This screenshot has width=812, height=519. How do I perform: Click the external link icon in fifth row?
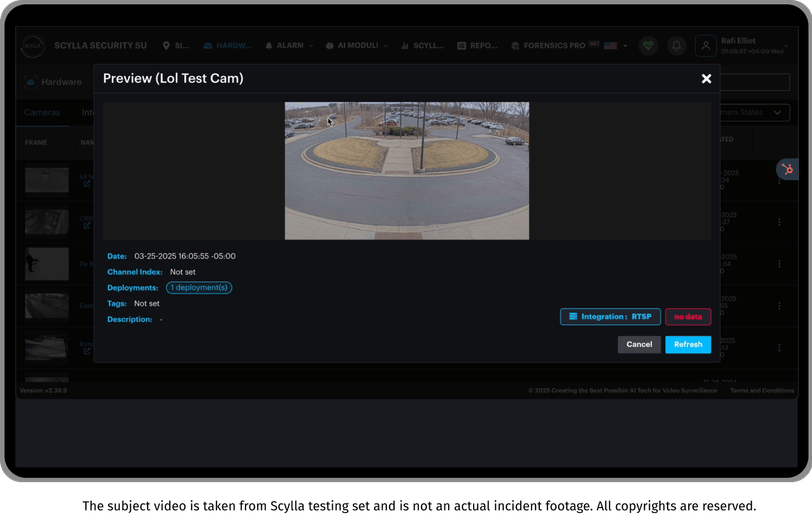[87, 351]
